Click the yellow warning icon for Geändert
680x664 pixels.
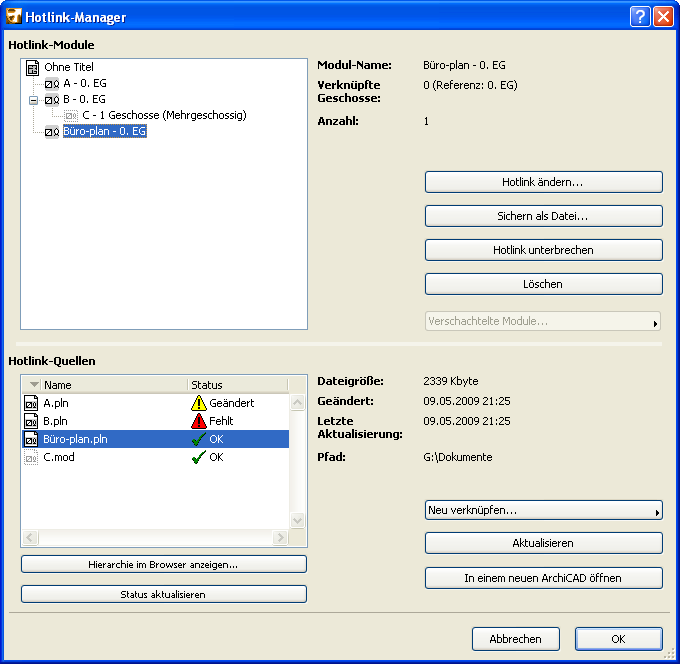(199, 403)
